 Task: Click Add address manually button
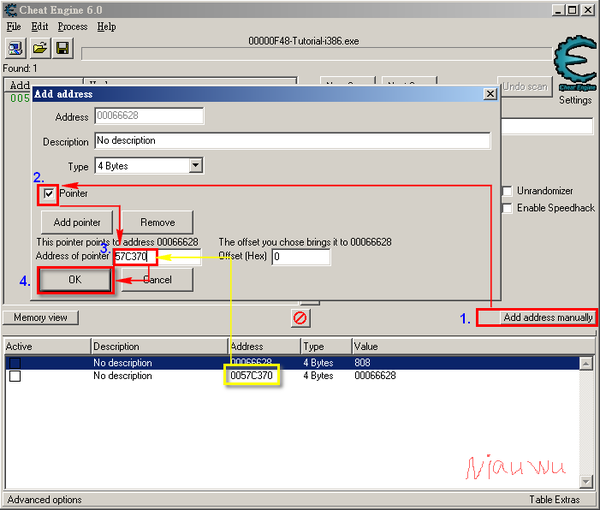537,318
